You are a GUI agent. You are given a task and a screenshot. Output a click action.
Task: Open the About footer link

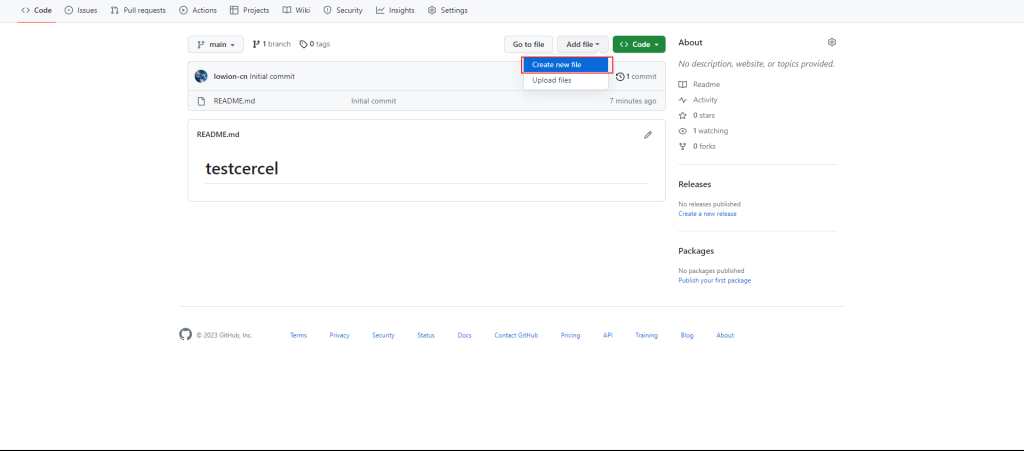(x=725, y=335)
